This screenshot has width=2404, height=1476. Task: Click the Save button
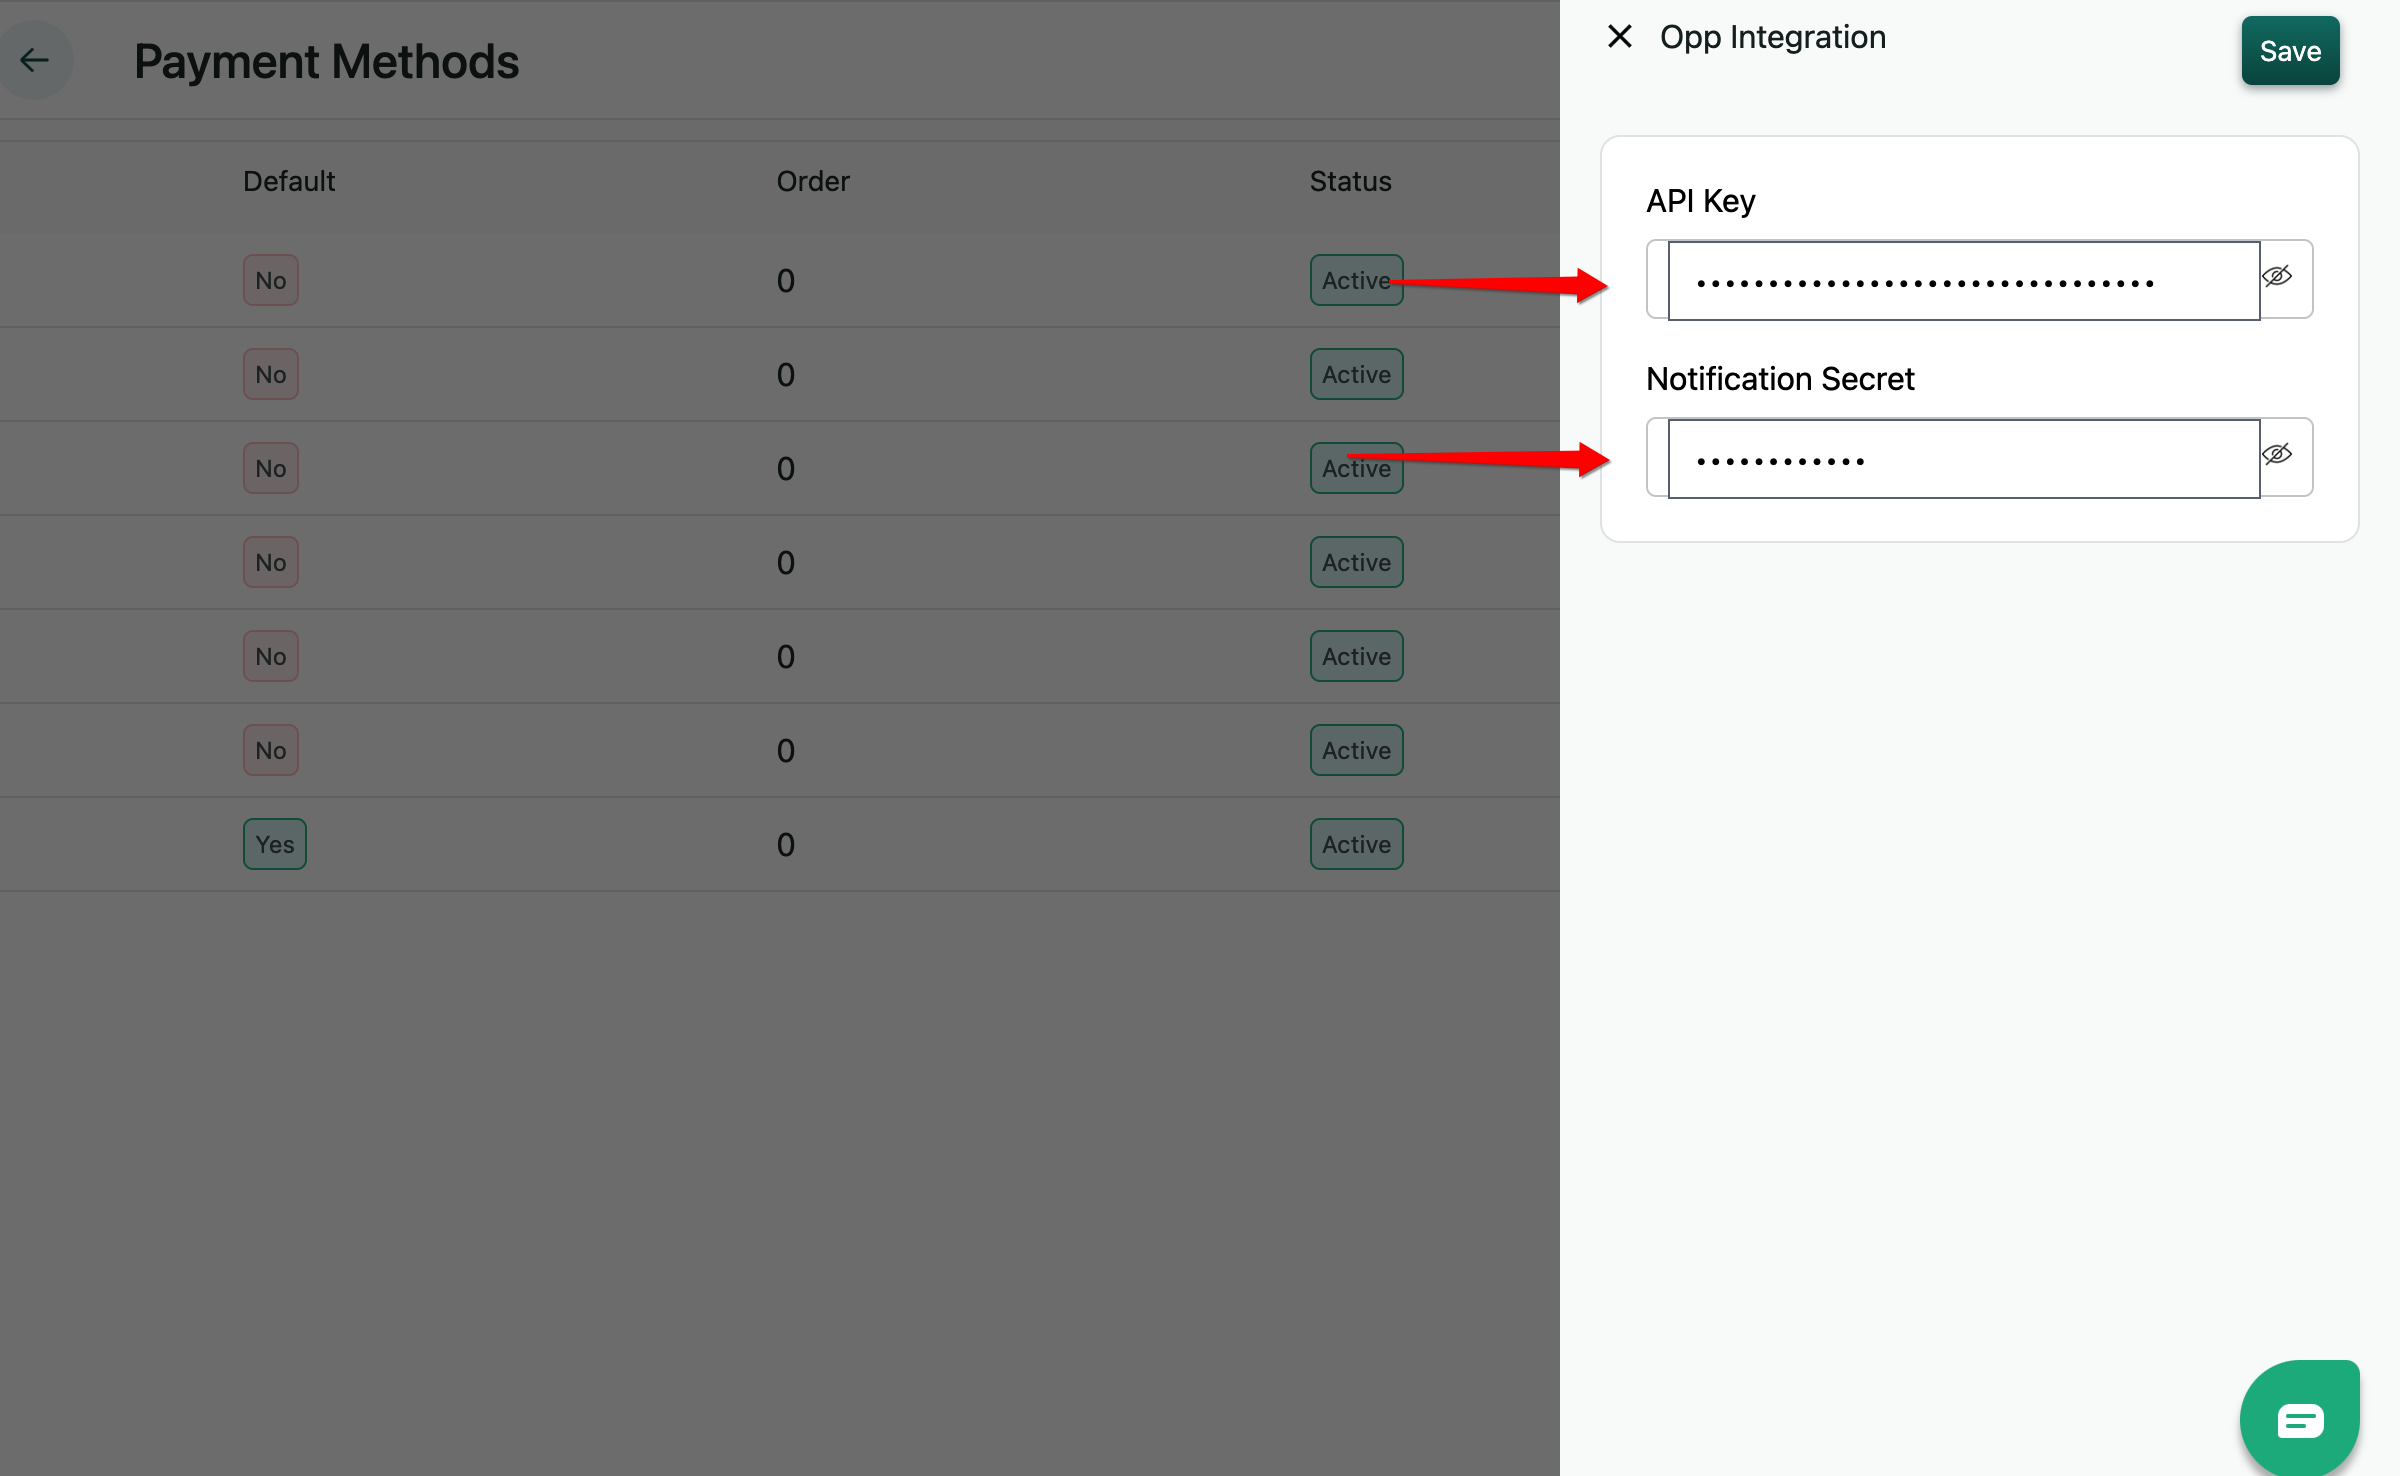pyautogui.click(x=2289, y=51)
